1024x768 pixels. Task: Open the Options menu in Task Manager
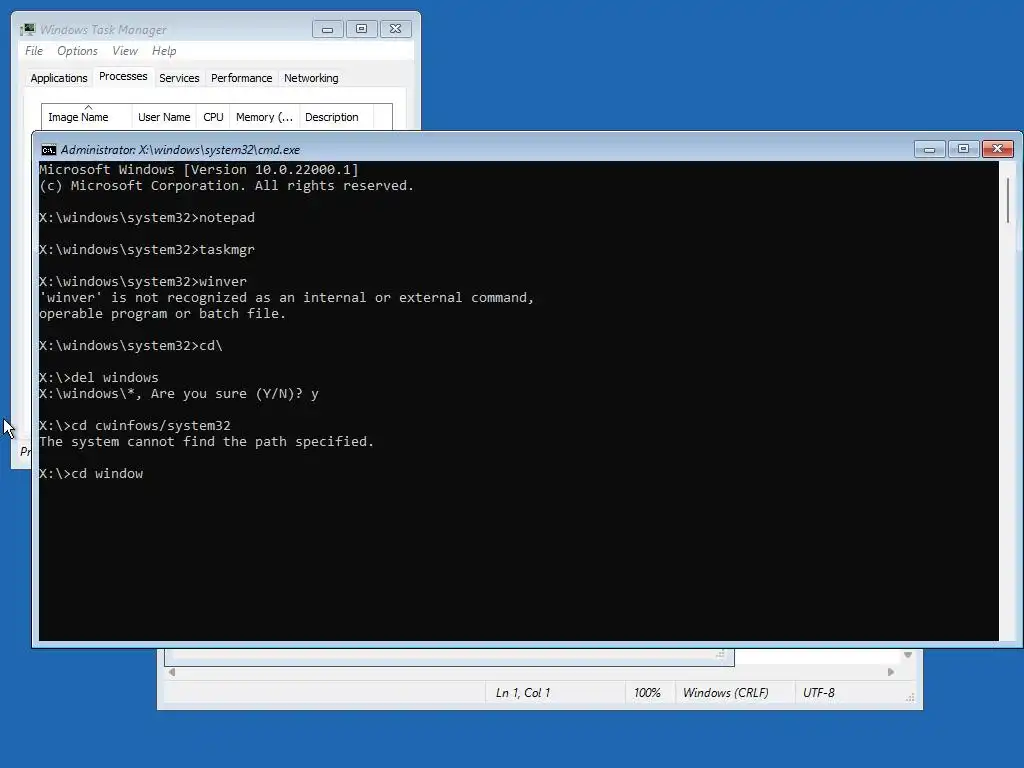click(77, 51)
